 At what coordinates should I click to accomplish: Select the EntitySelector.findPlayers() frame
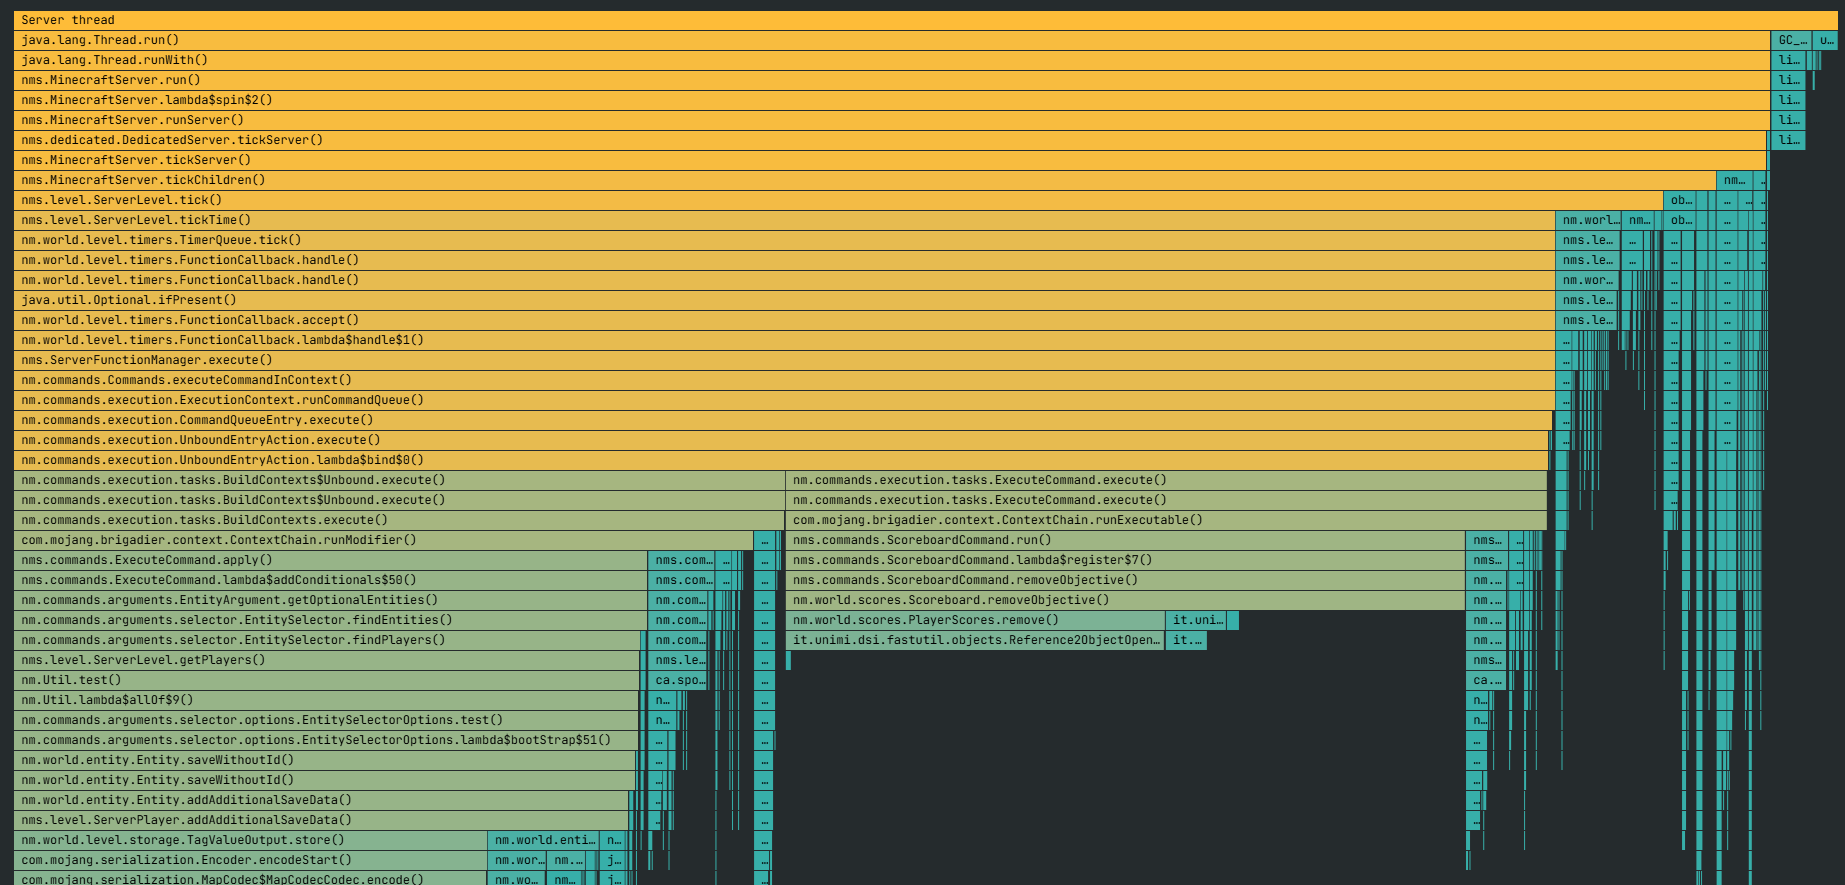(x=328, y=640)
